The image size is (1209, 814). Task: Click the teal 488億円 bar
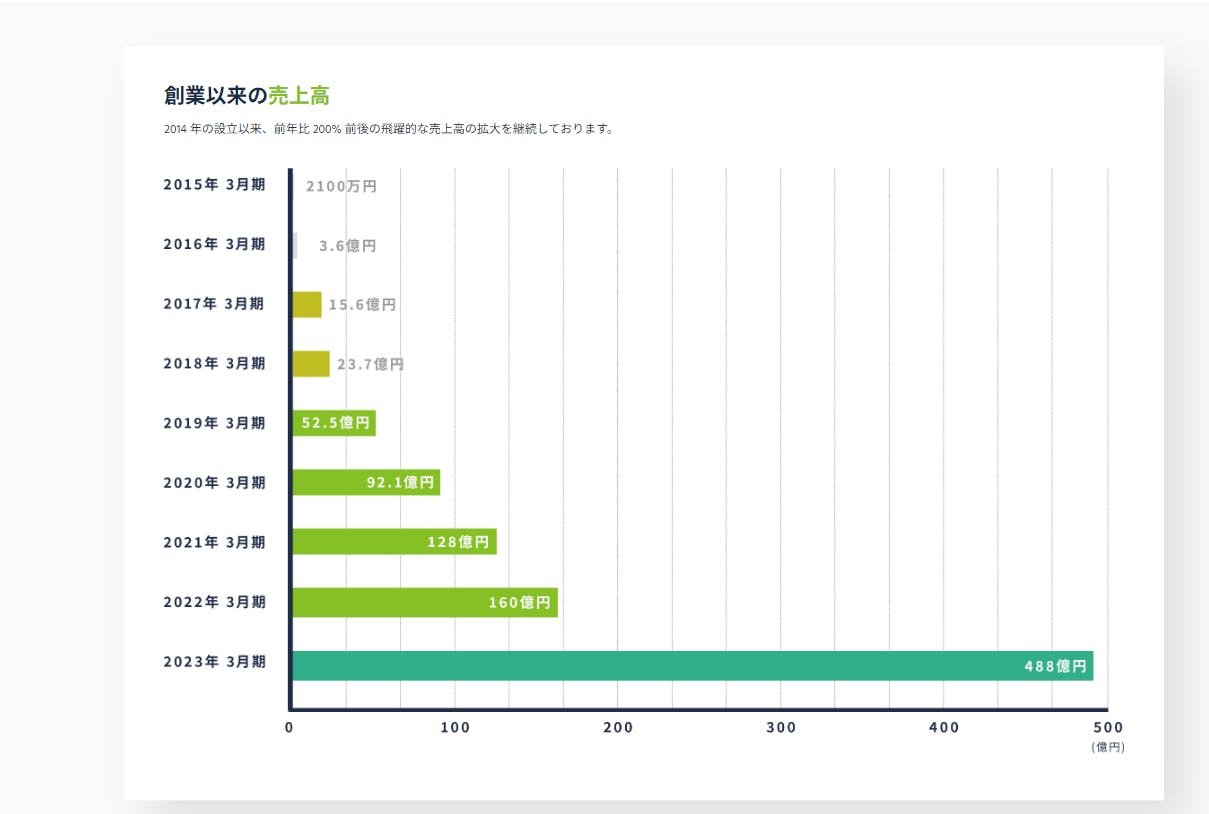point(690,666)
